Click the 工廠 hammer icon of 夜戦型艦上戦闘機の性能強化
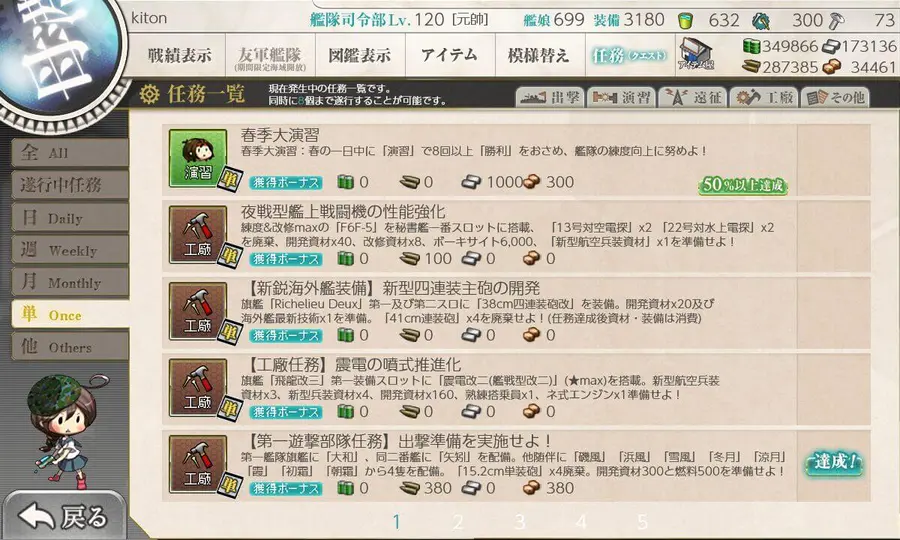 198,234
